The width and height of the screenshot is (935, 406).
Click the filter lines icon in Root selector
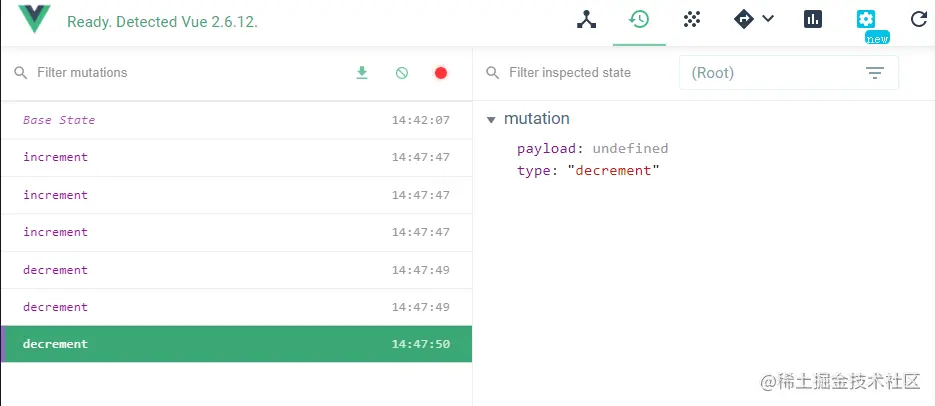[x=875, y=73]
